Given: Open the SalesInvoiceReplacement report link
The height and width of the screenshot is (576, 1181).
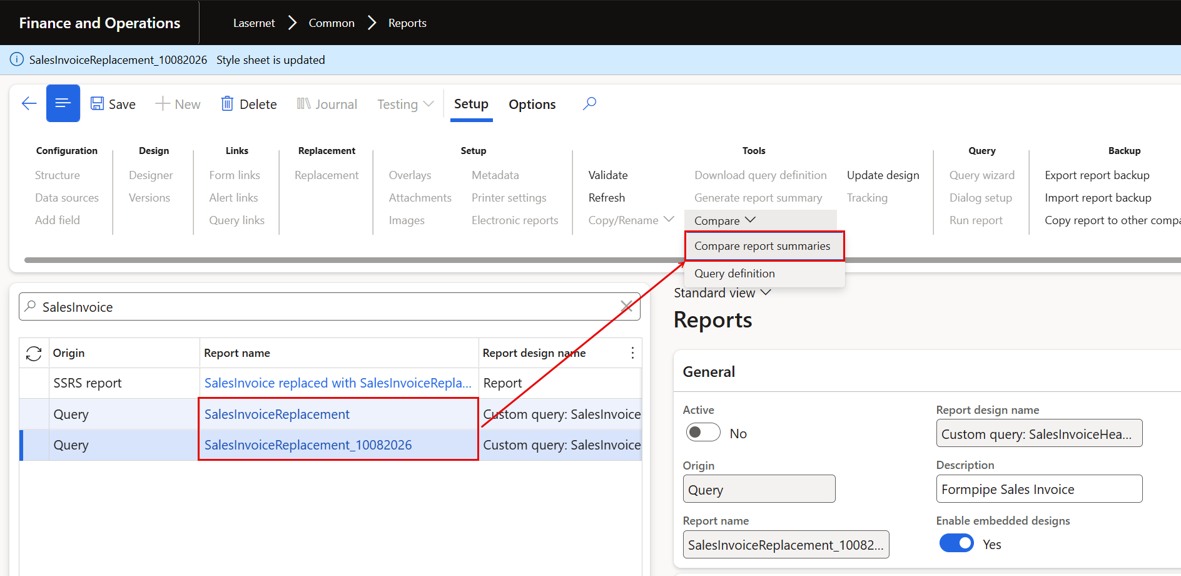Looking at the screenshot, I should coord(277,414).
